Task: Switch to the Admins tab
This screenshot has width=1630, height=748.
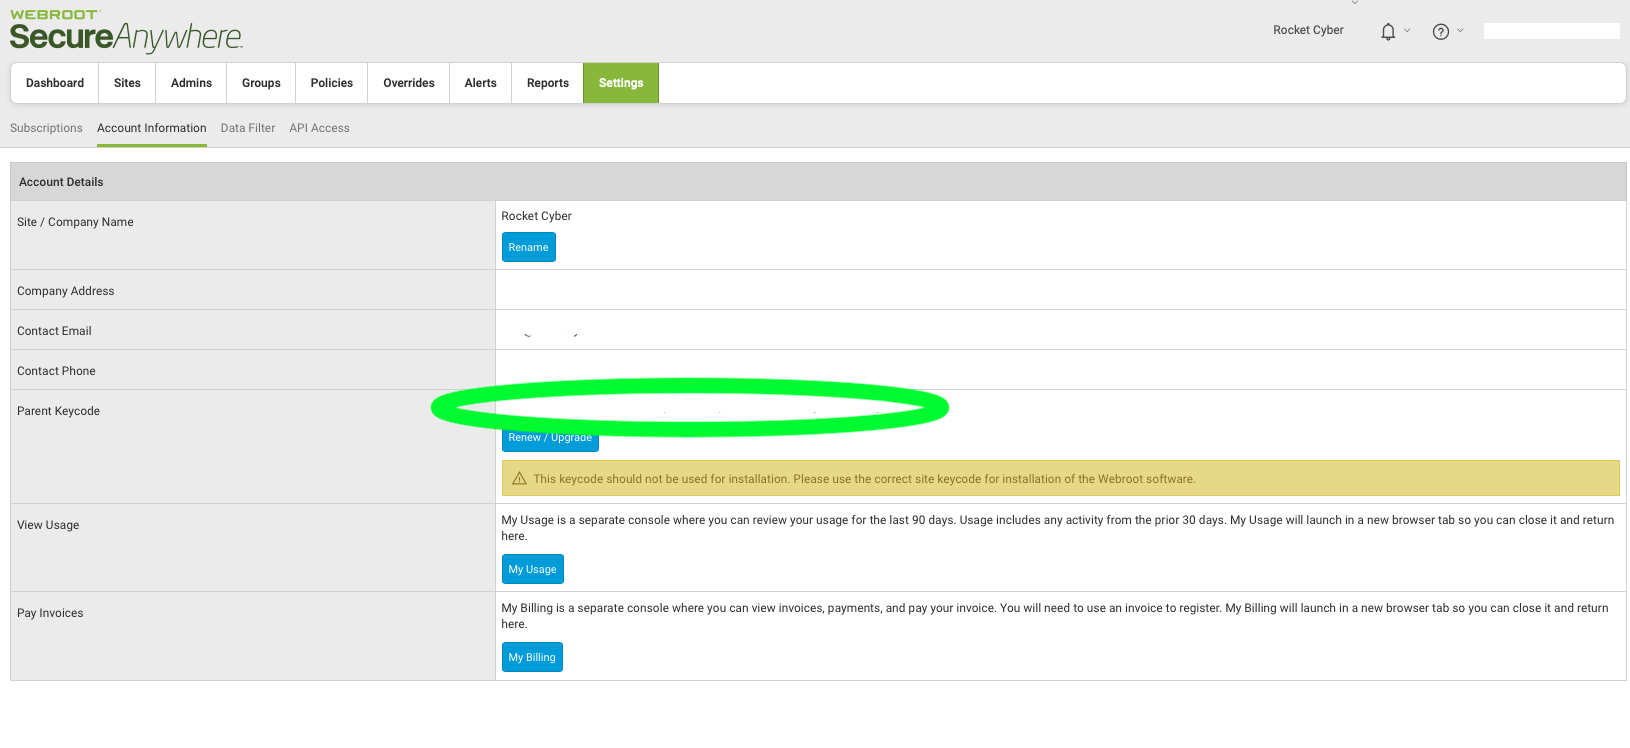Action: pyautogui.click(x=191, y=83)
